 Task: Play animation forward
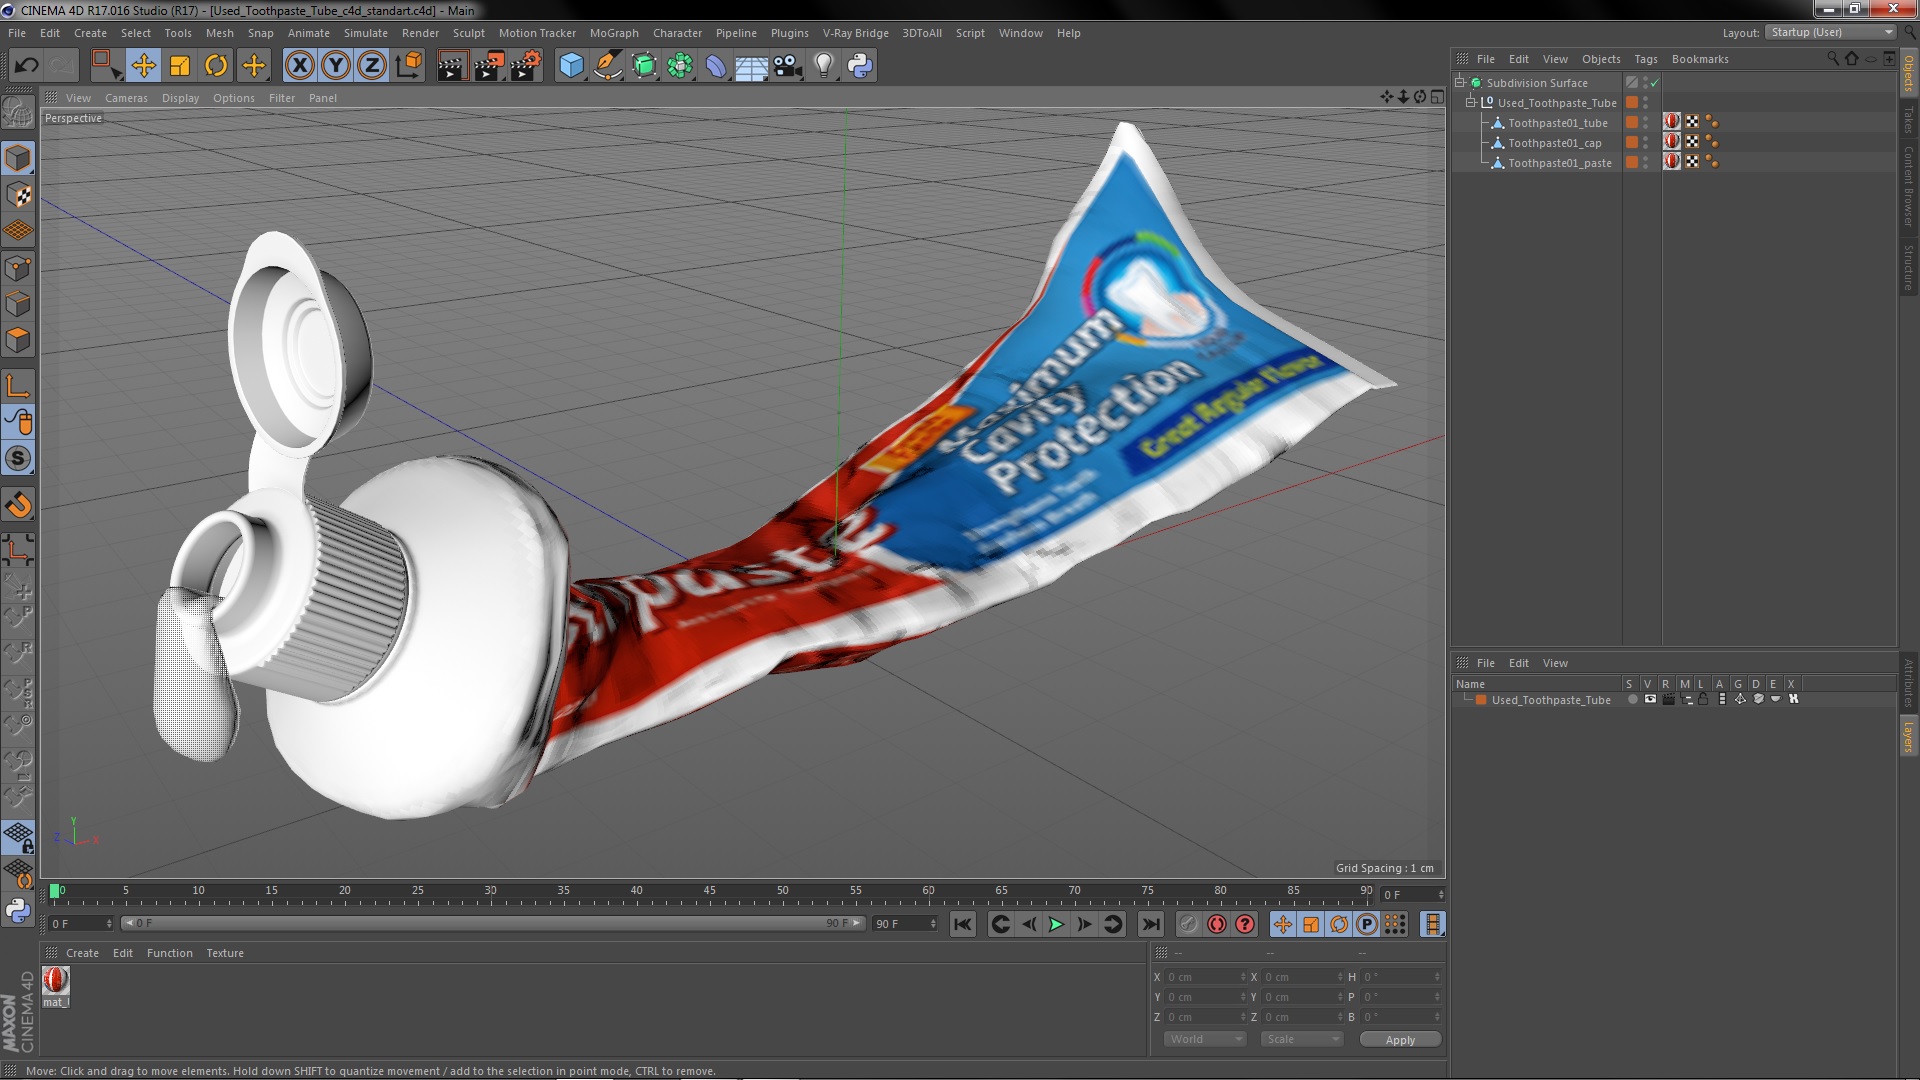pos(1056,925)
